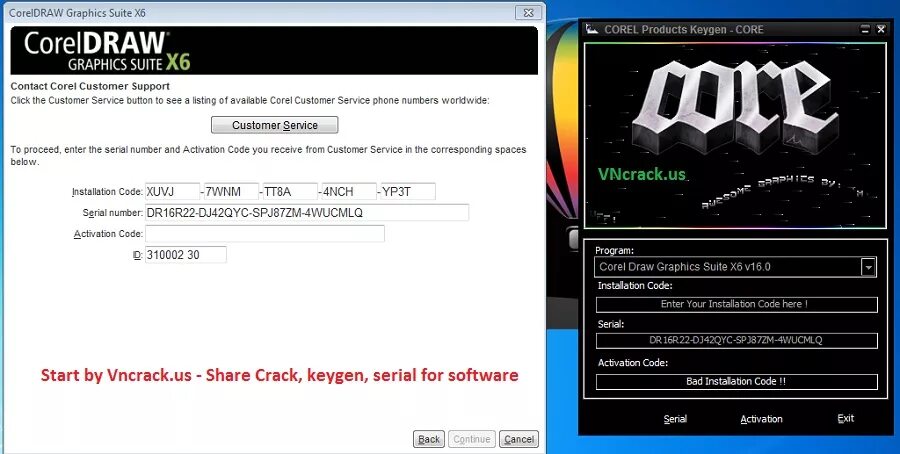900x454 pixels.
Task: Click the keygen title bar app icon
Action: (592, 29)
